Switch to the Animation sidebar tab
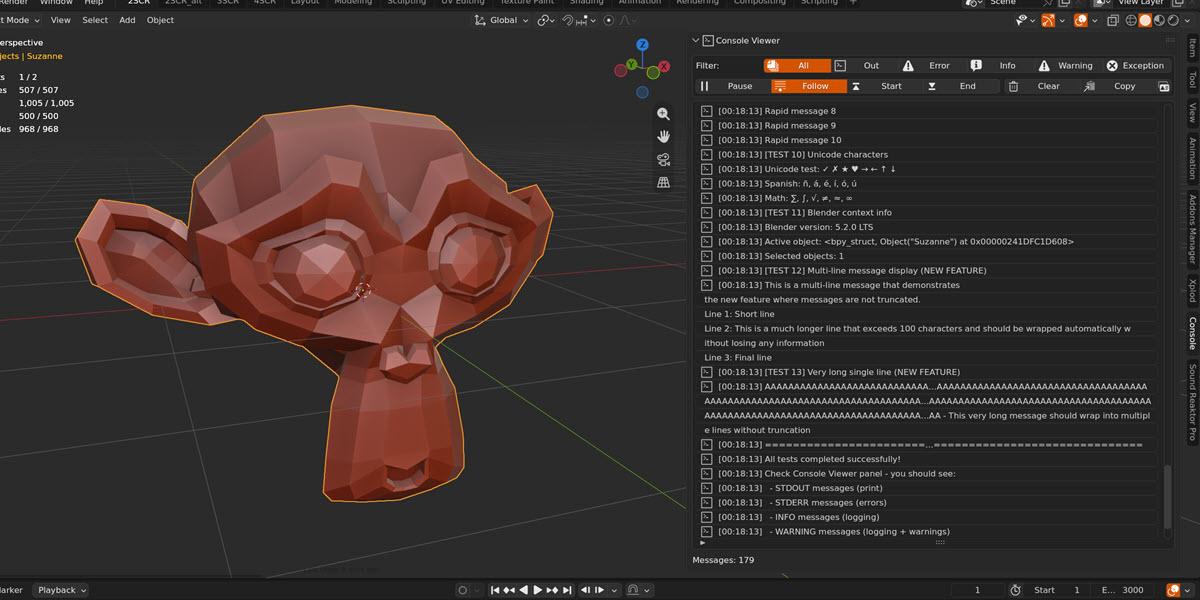Viewport: 1200px width, 600px height. pyautogui.click(x=1192, y=157)
